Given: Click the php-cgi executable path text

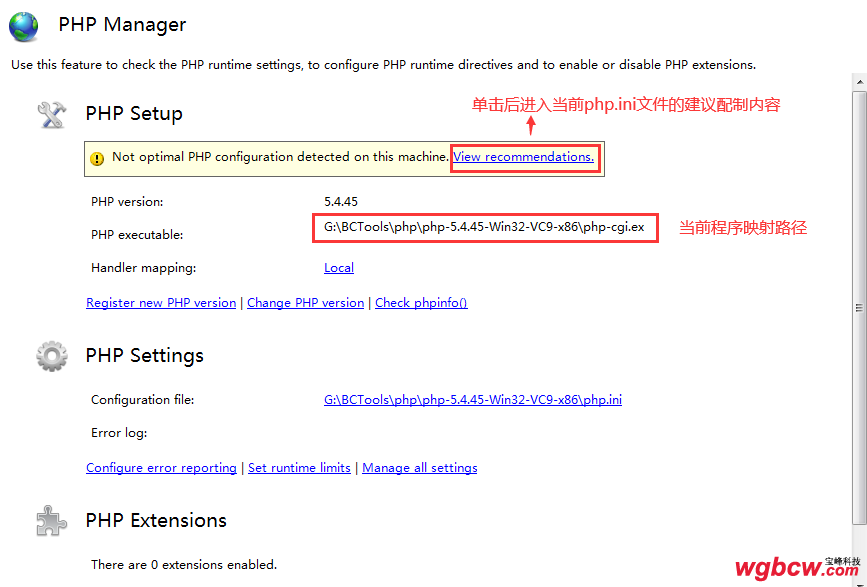Looking at the screenshot, I should [x=484, y=227].
